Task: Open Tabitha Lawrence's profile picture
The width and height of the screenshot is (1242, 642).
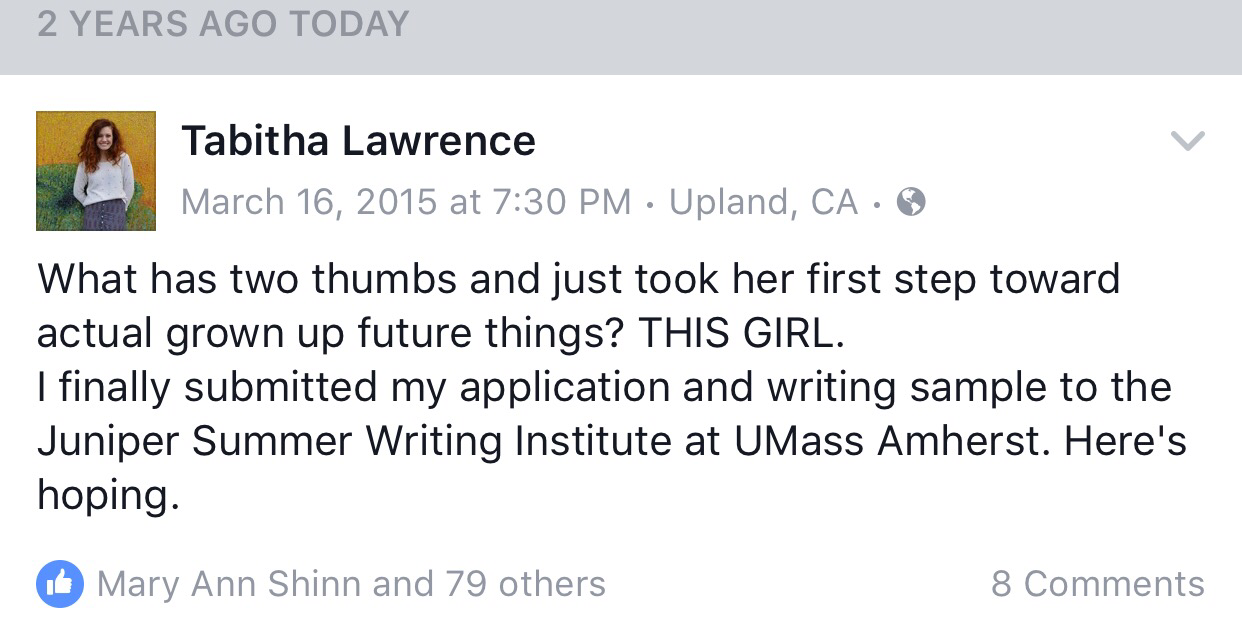Action: 96,171
